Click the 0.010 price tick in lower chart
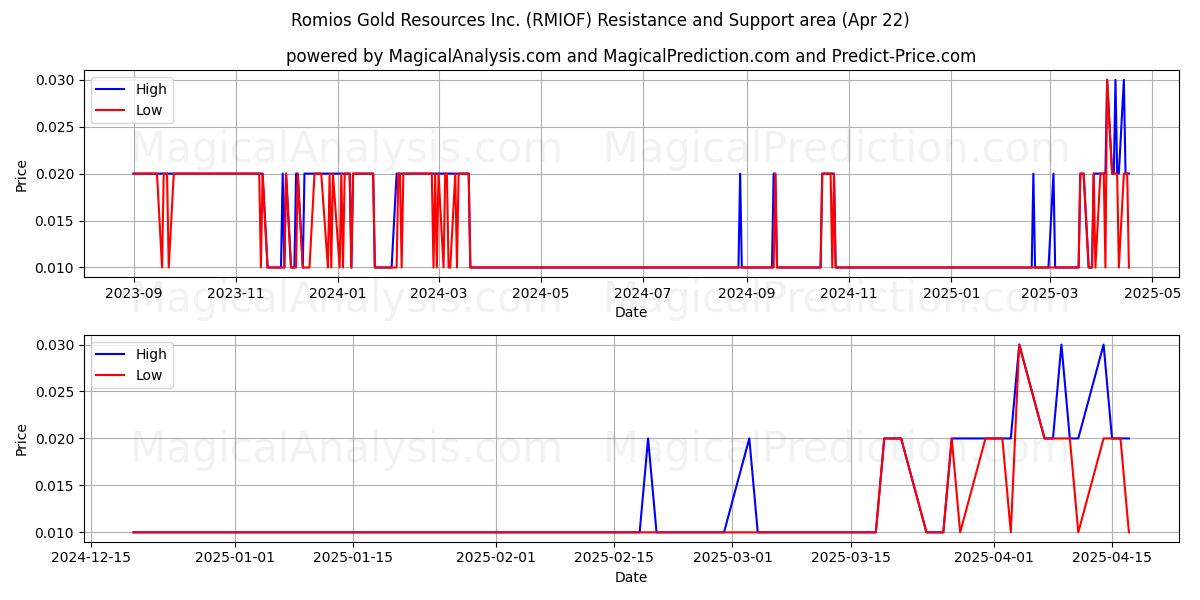 (57, 533)
